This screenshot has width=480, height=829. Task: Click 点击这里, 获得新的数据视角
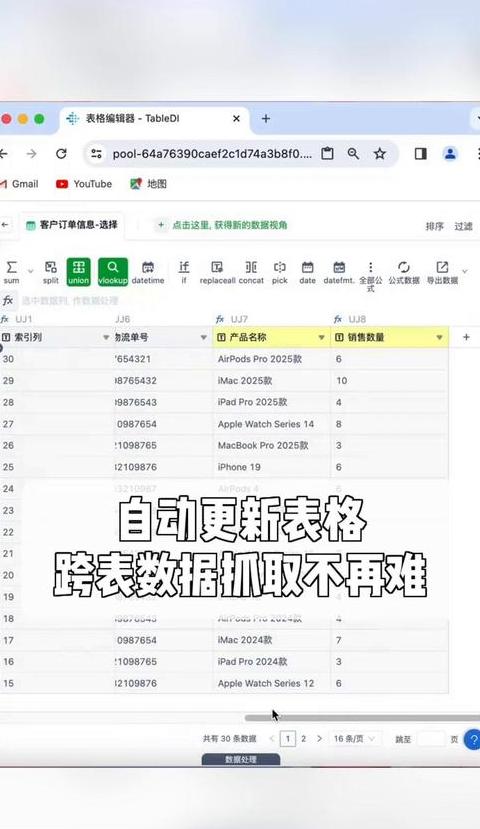pyautogui.click(x=223, y=225)
